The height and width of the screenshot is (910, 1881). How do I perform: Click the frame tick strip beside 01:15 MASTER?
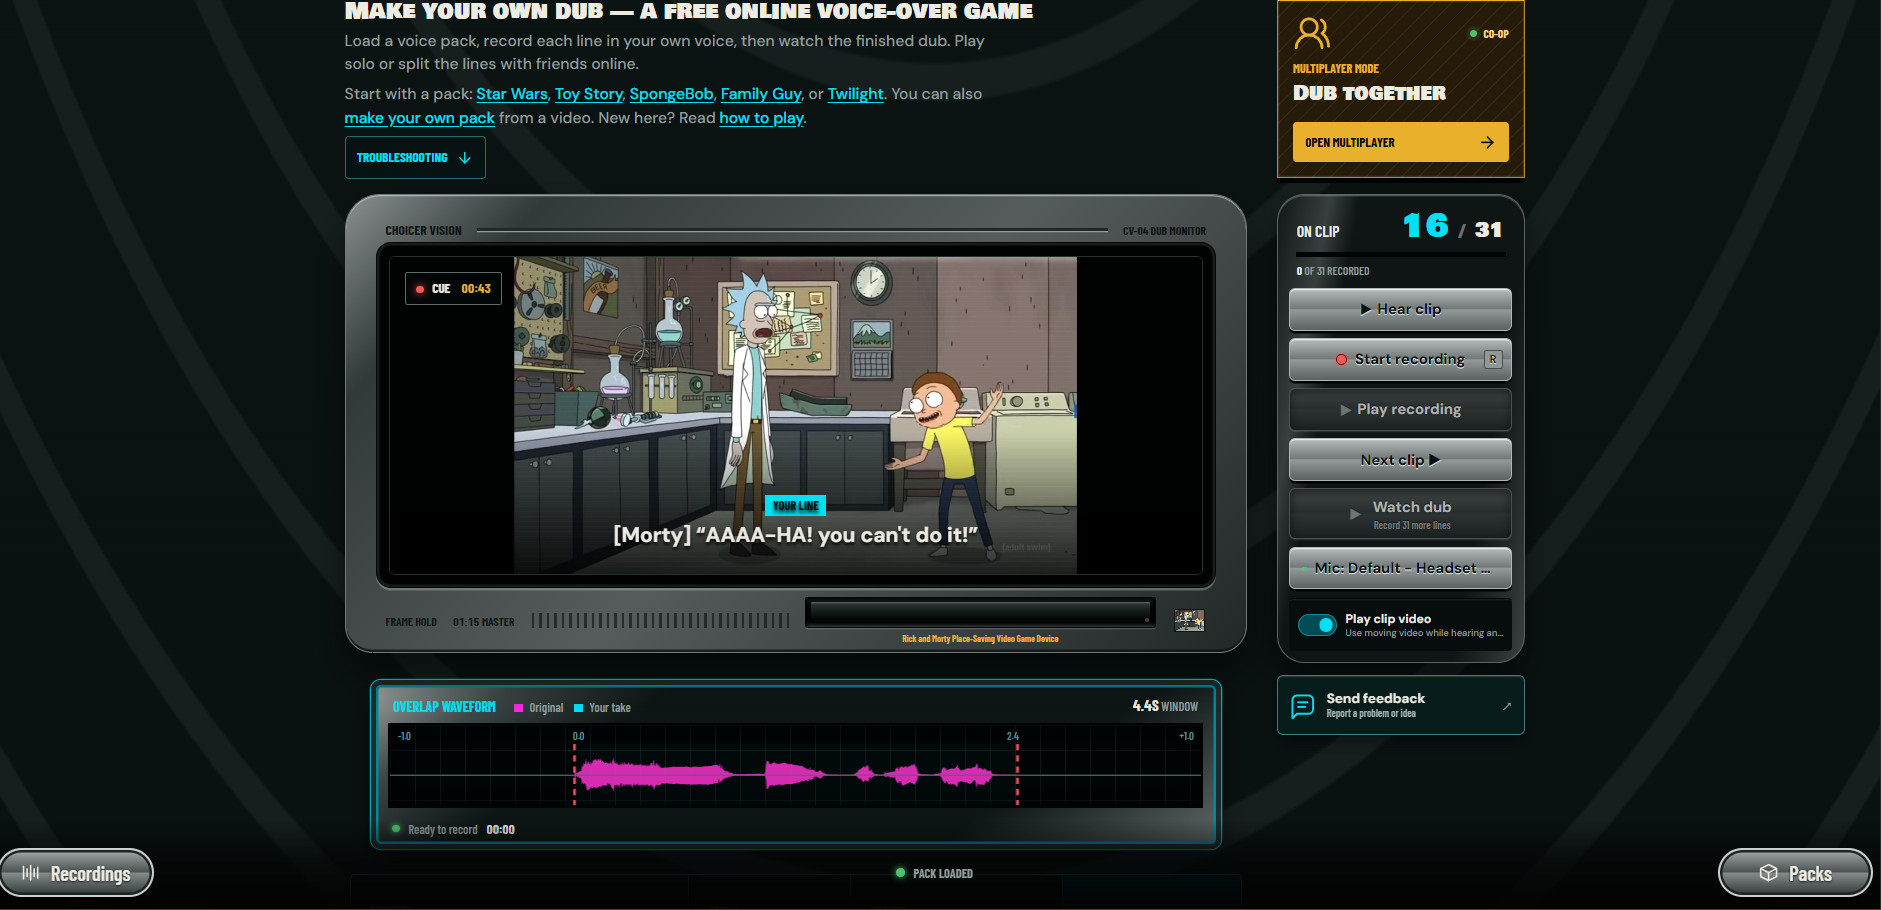[660, 621]
